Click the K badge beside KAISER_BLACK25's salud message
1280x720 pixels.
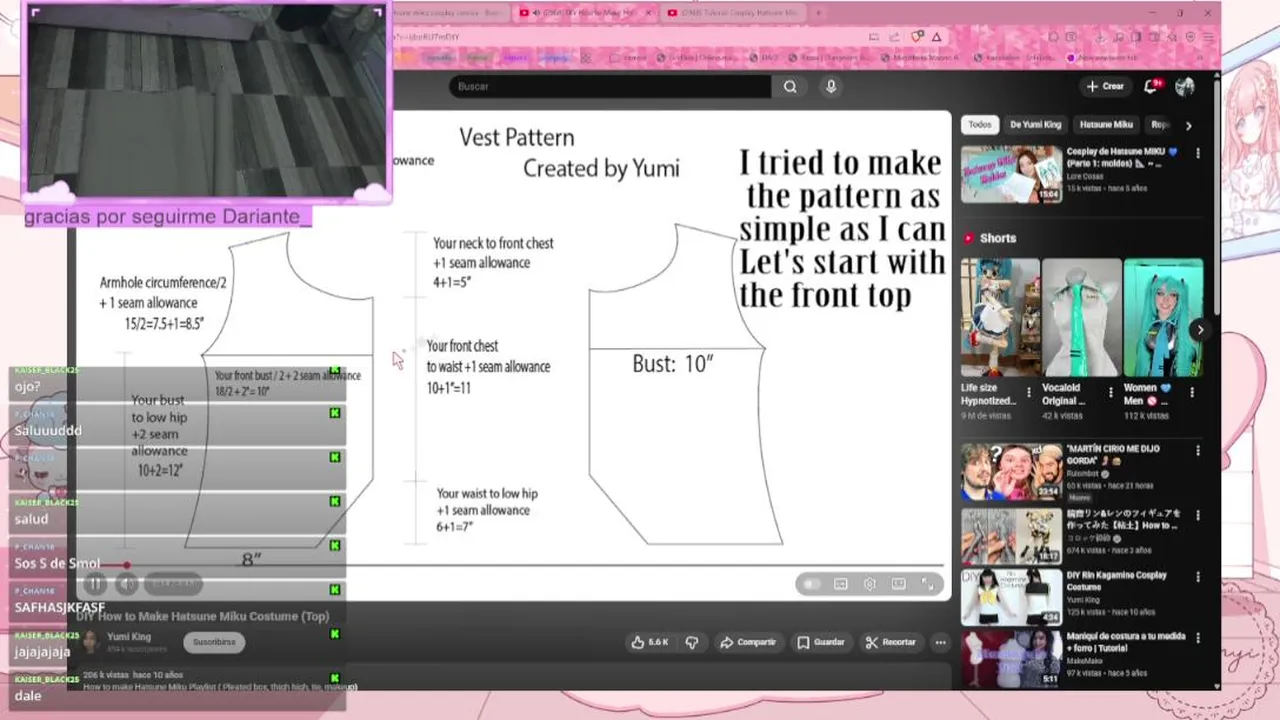pyautogui.click(x=335, y=501)
